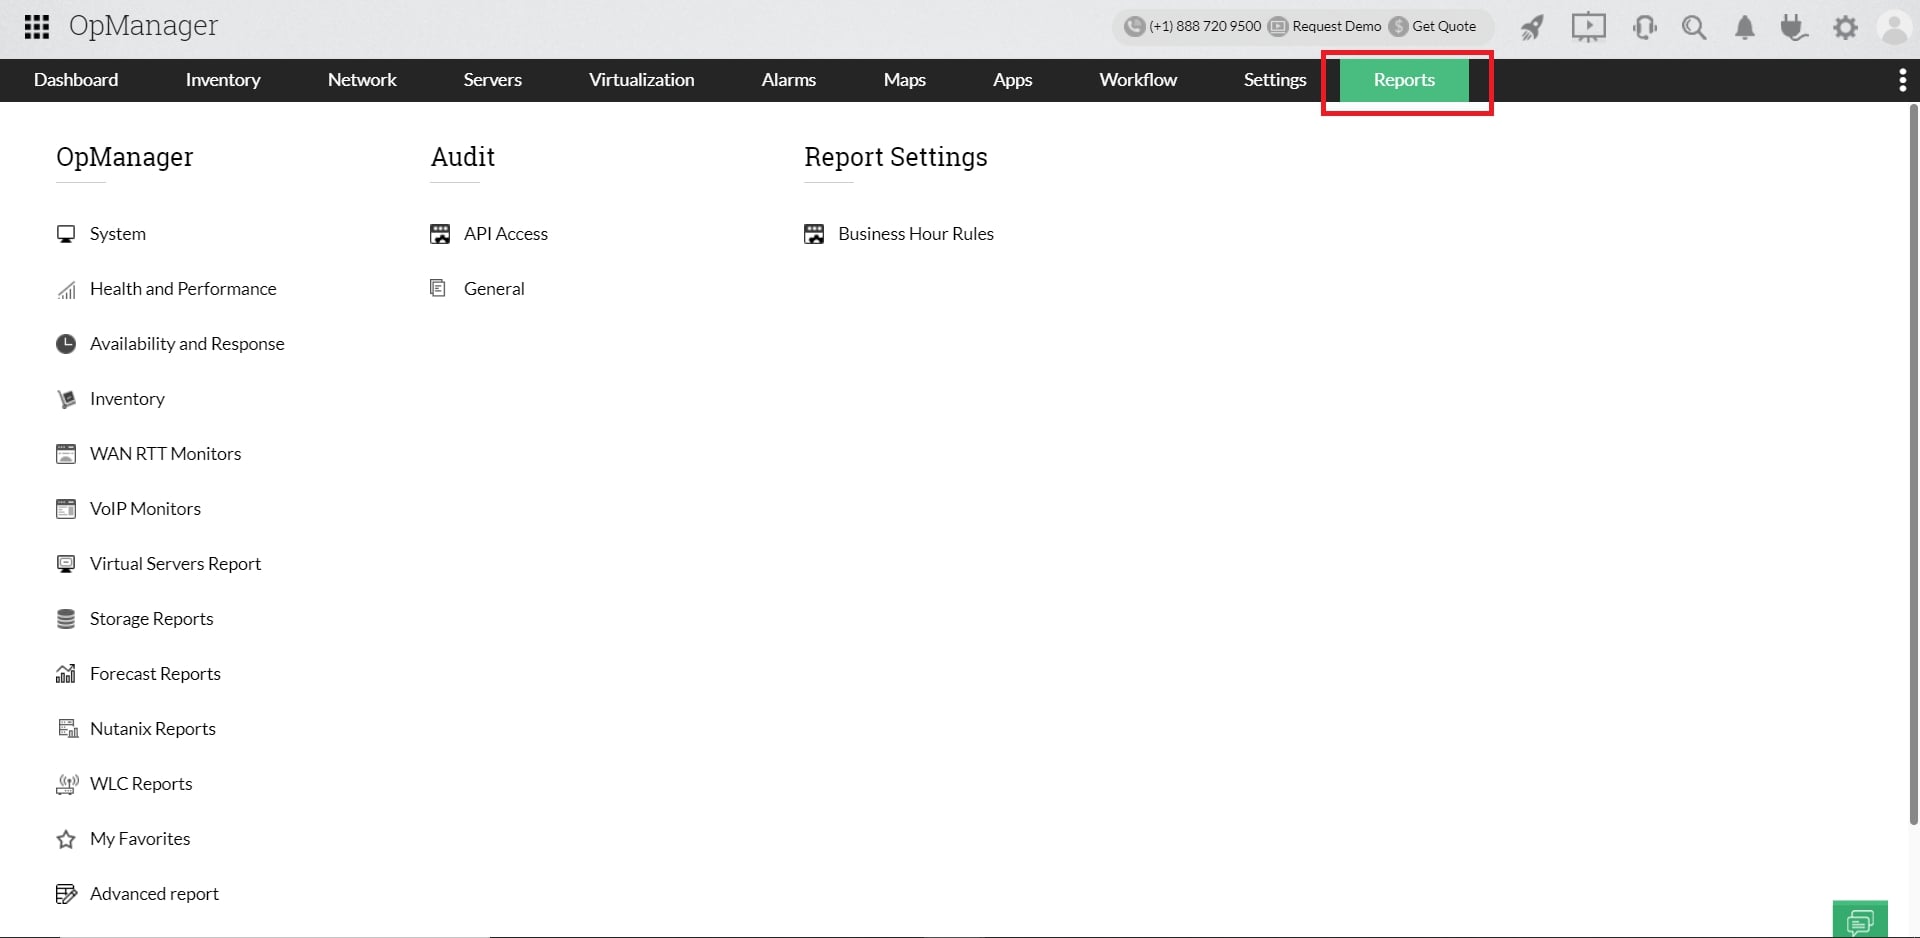Switch to the Inventory tab

tap(222, 79)
